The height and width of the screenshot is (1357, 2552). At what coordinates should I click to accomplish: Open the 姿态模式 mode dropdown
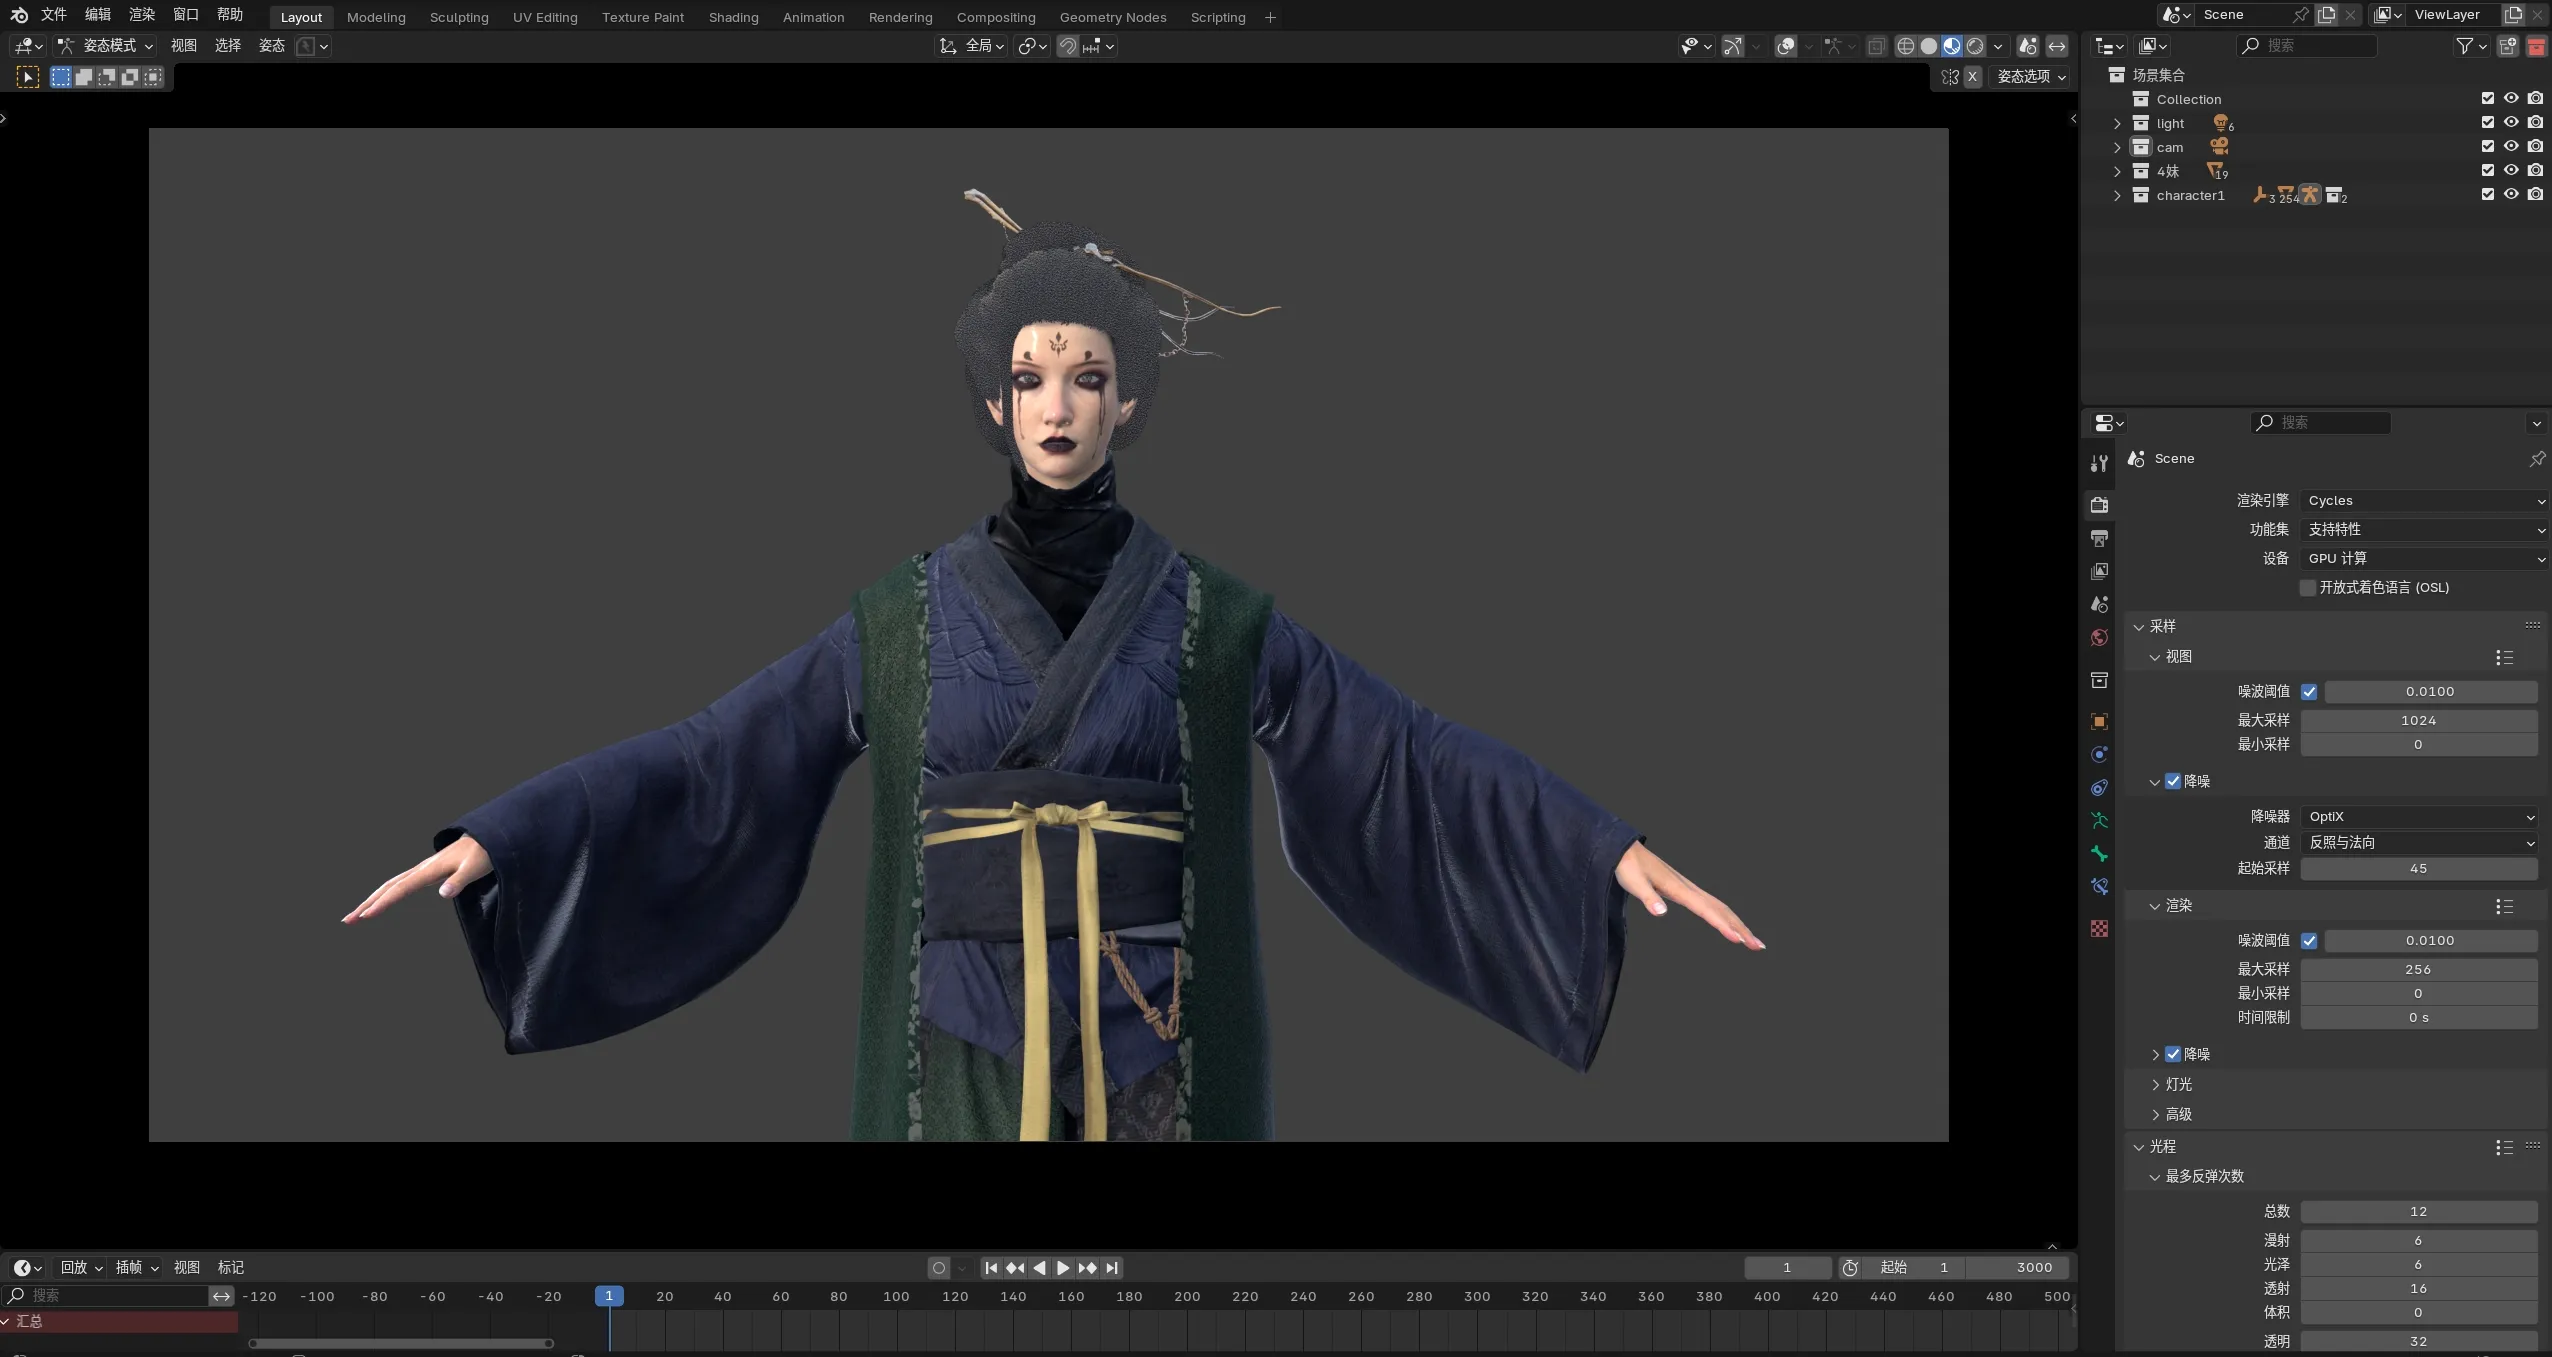[x=105, y=46]
